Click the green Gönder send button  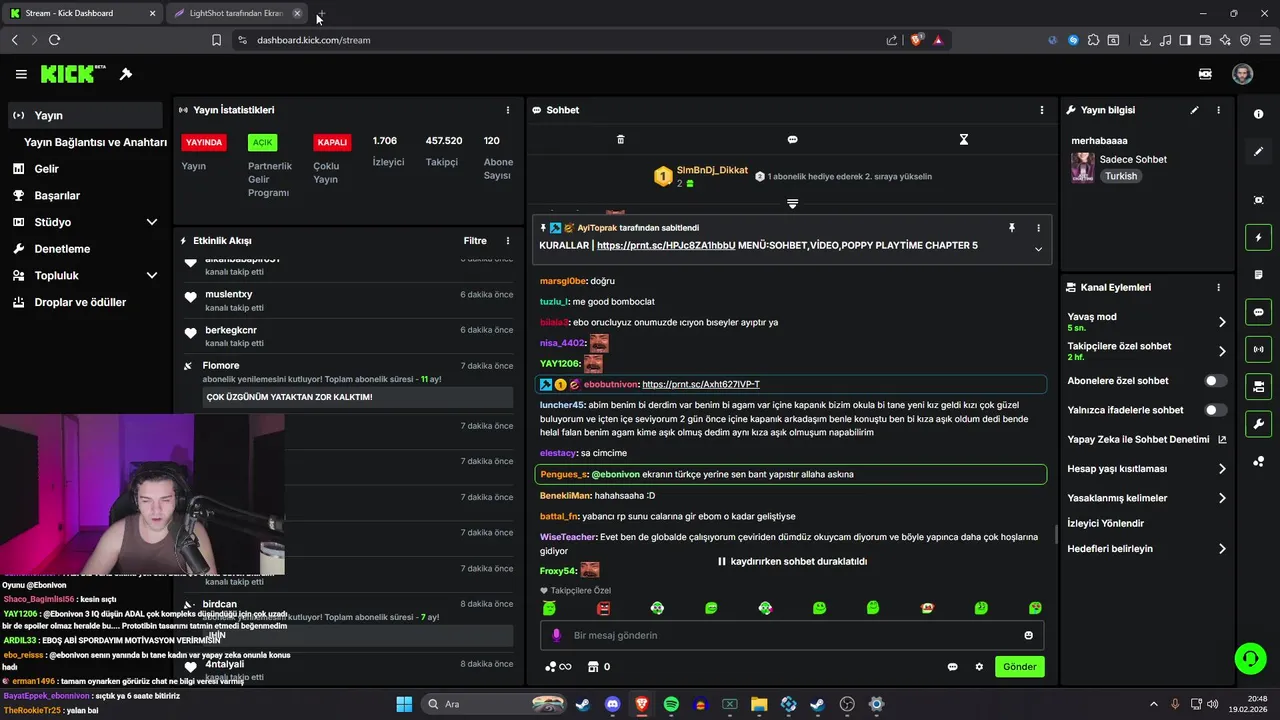(x=1019, y=667)
